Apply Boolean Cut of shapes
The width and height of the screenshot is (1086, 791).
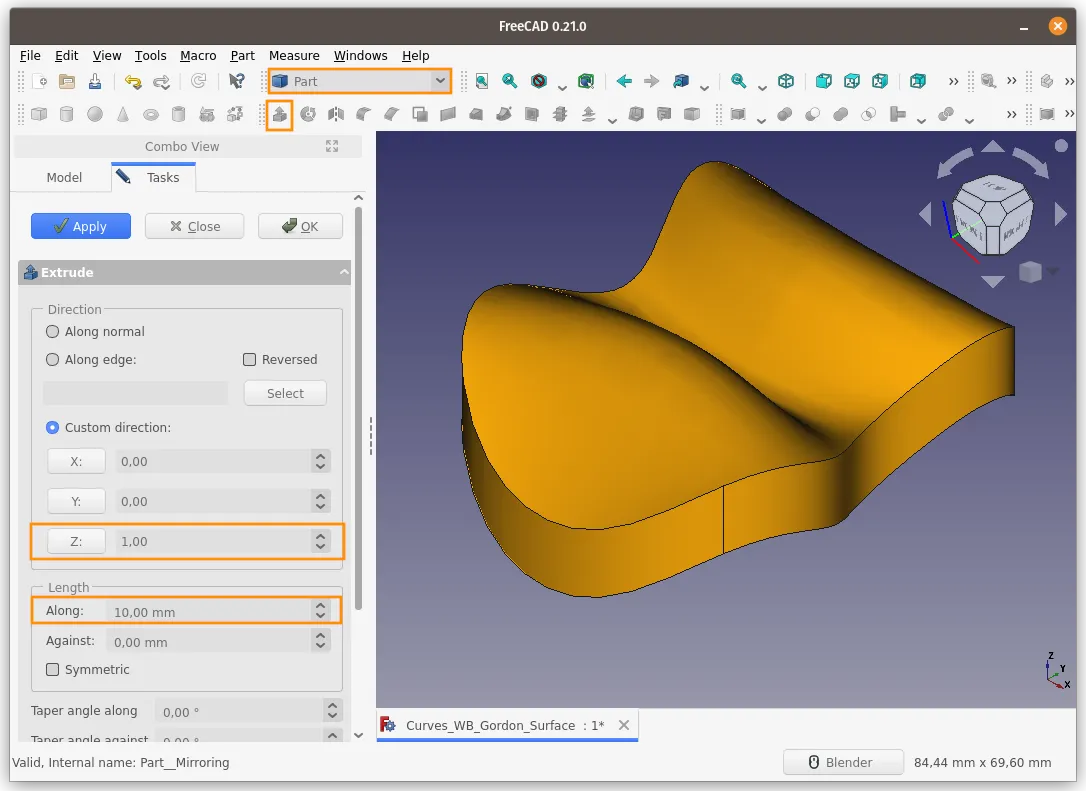coord(812,114)
